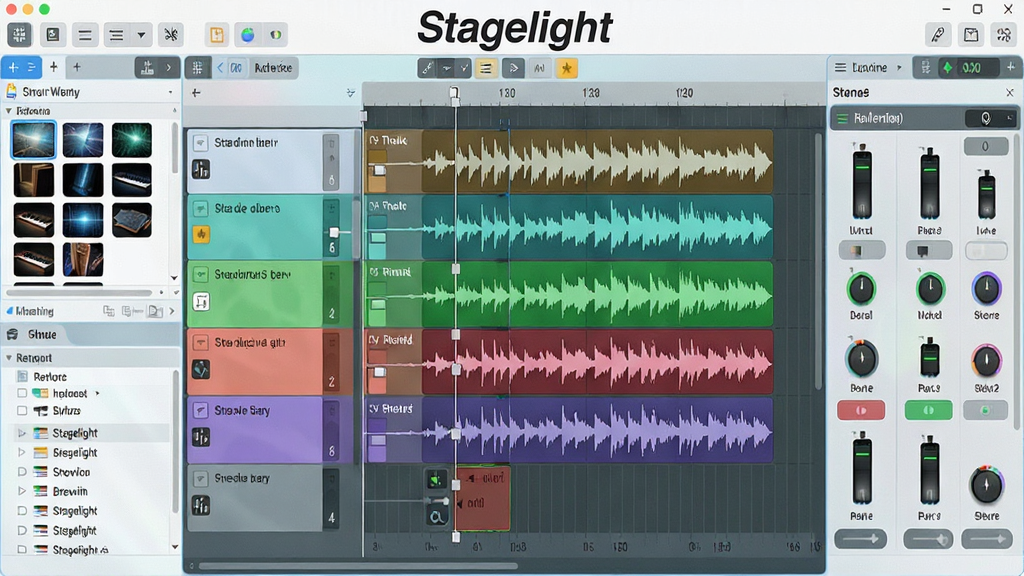Close the Stenes panel
The width and height of the screenshot is (1024, 576).
point(1010,93)
